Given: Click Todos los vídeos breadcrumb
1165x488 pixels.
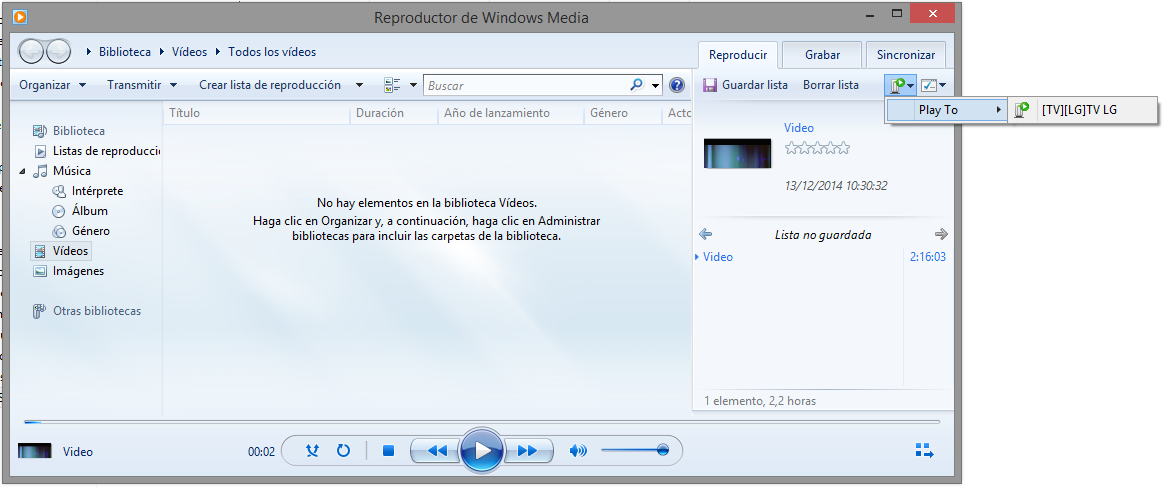Looking at the screenshot, I should [272, 52].
